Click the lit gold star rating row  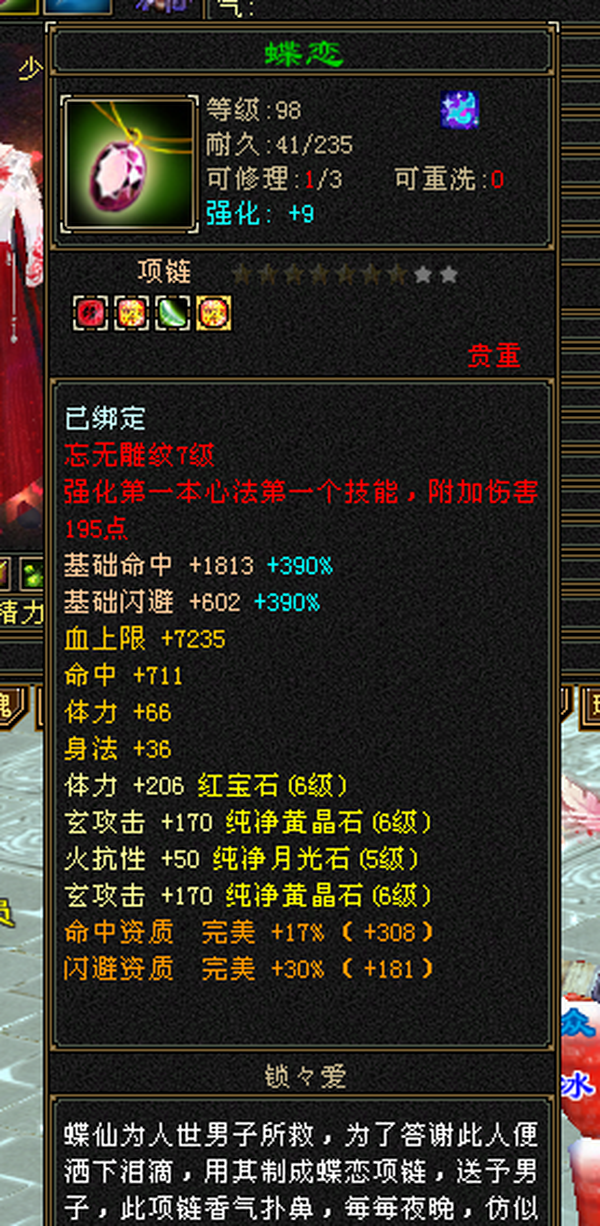320,273
